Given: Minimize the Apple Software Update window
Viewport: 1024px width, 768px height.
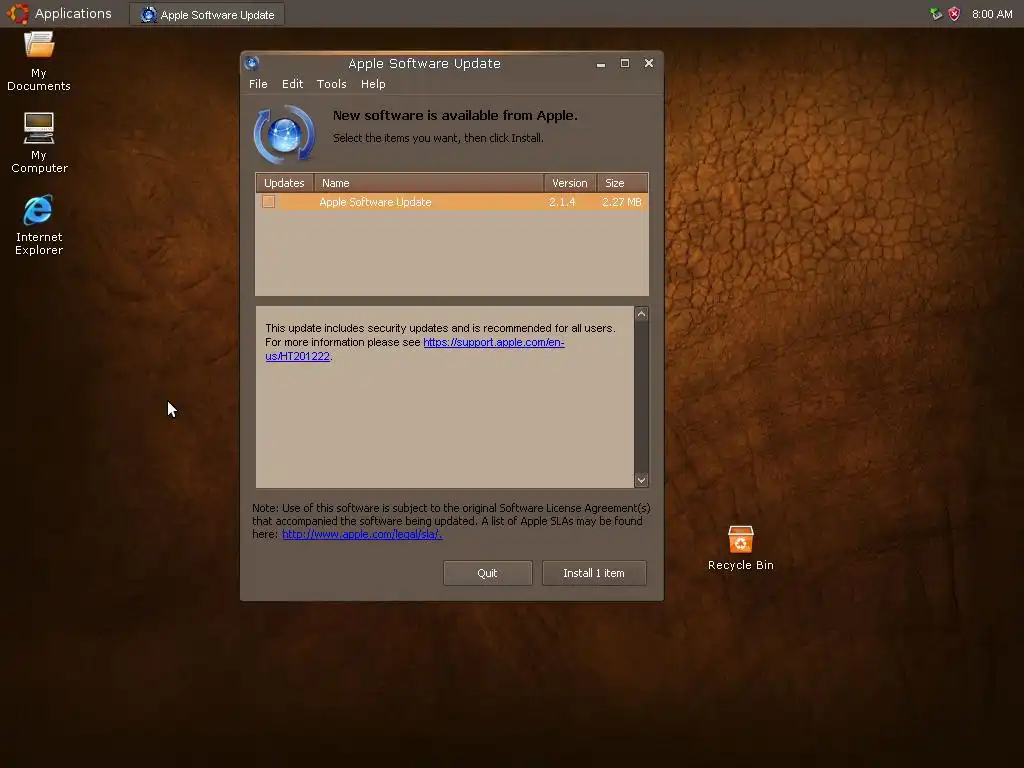Looking at the screenshot, I should (x=601, y=63).
